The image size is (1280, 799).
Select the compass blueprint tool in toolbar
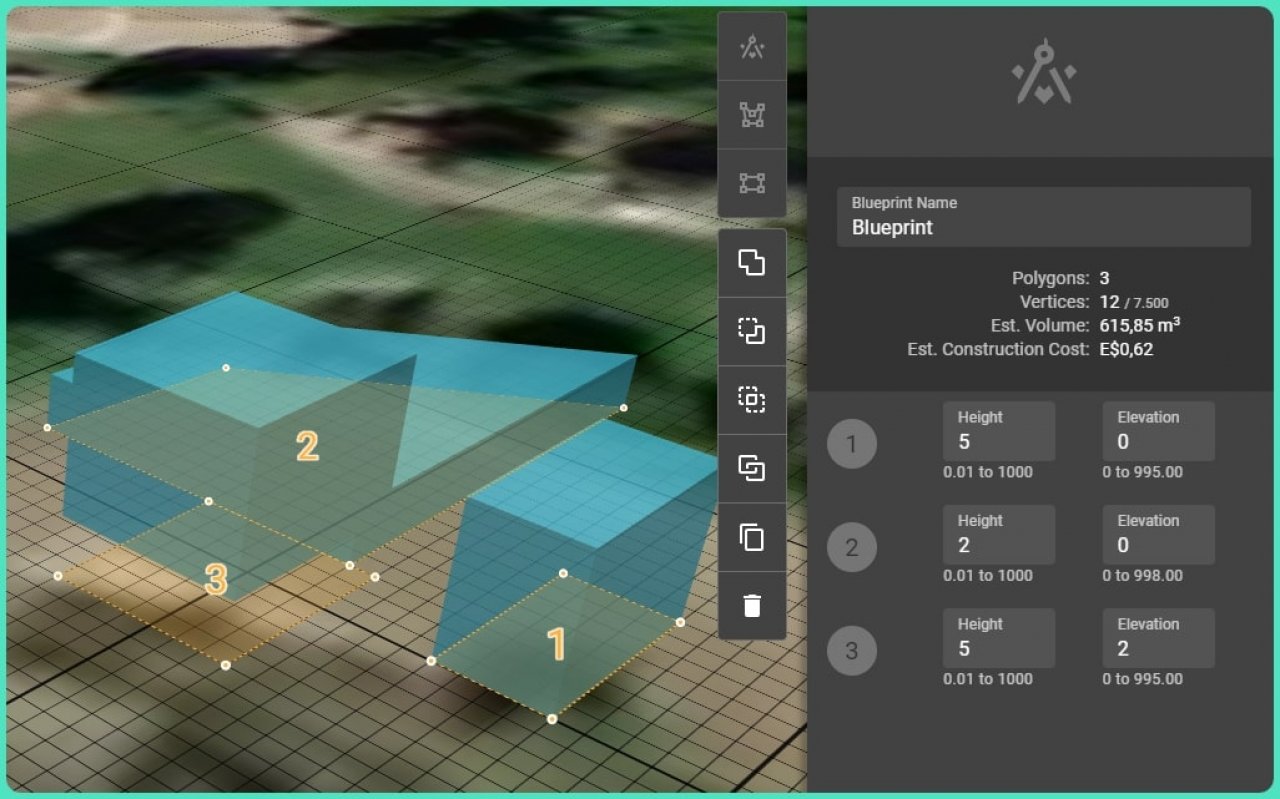pyautogui.click(x=752, y=47)
